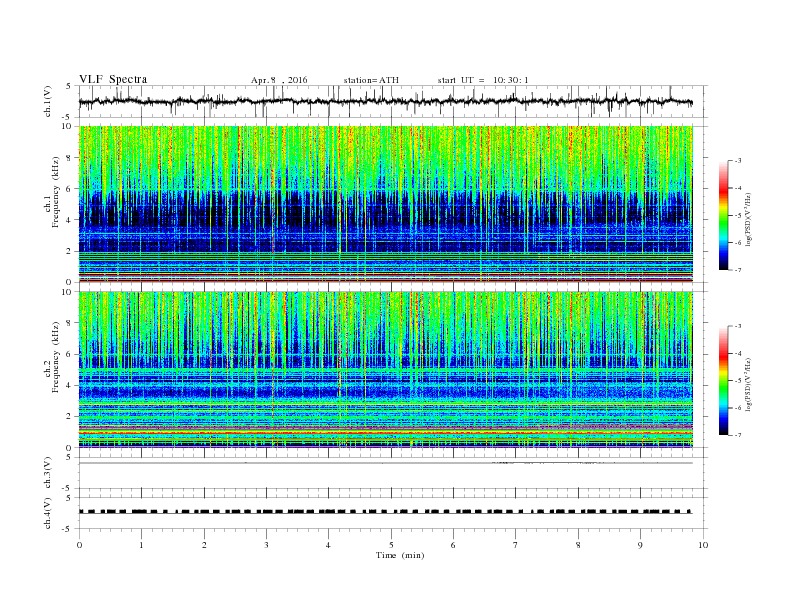Click the time axis tick label "2"
Viewport: 792px width, 612px height.
204,545
